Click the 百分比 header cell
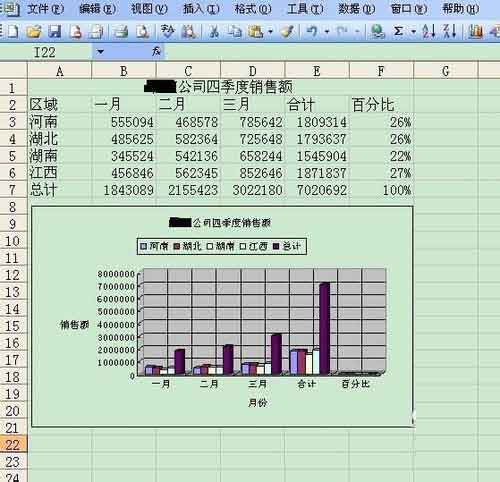Viewport: 500px width, 482px height. point(381,105)
